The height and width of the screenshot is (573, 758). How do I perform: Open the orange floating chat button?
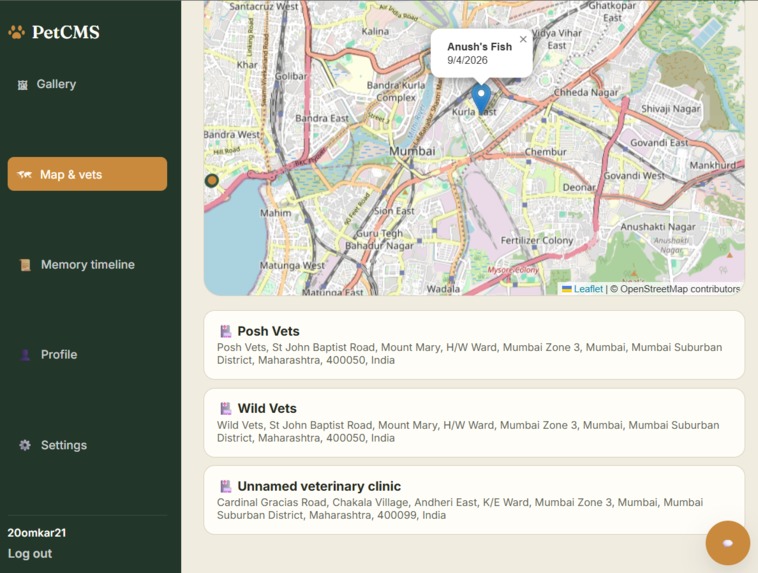pos(728,543)
